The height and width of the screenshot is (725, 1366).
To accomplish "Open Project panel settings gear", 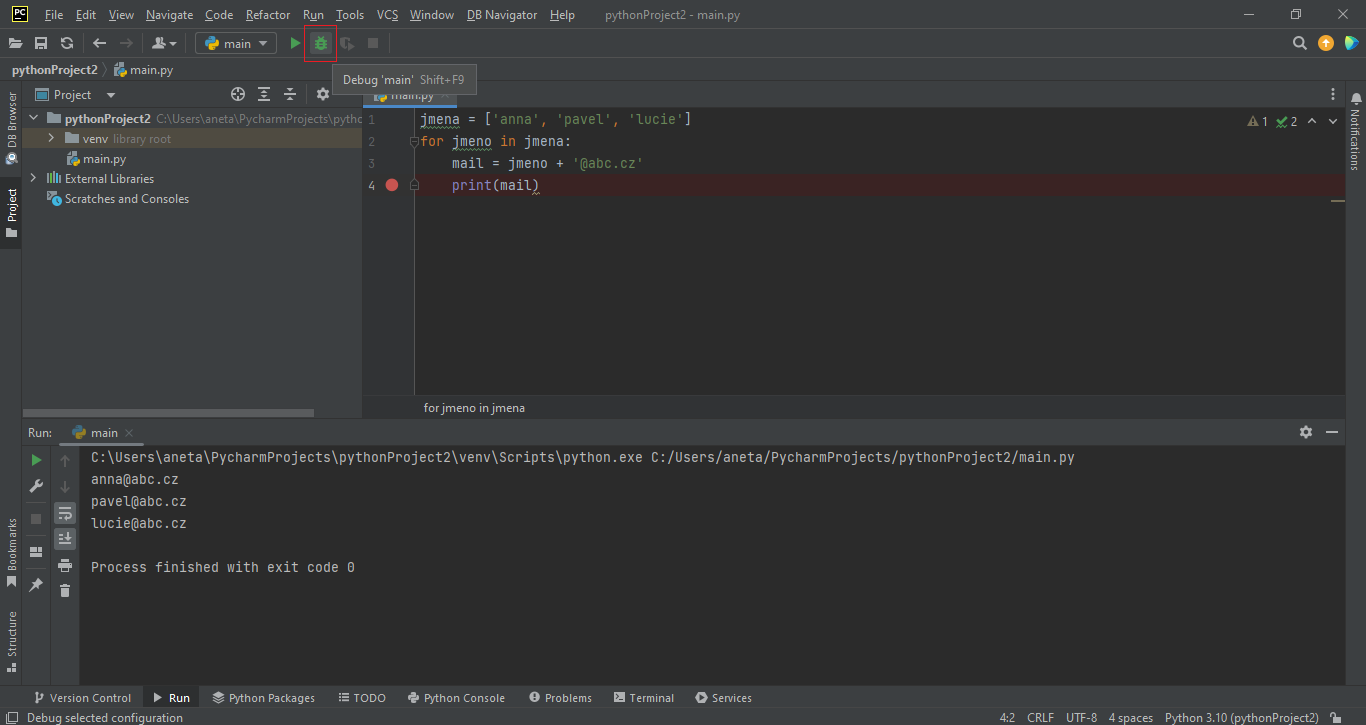I will coord(322,93).
